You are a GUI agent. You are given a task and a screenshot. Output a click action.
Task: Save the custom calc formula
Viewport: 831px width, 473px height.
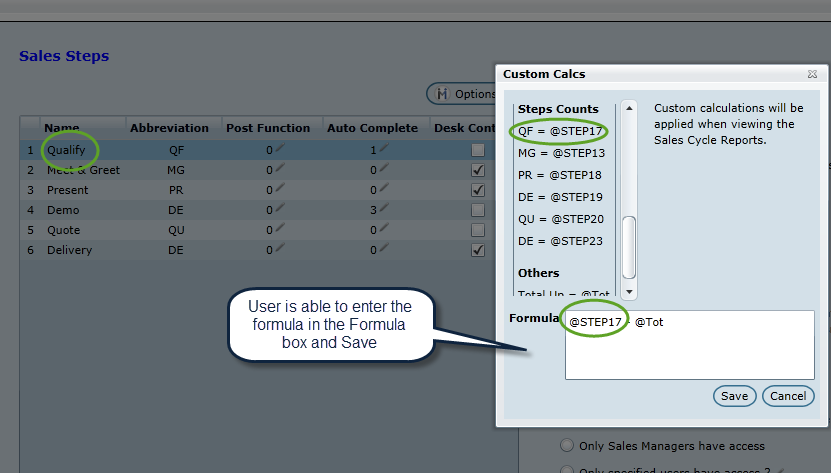734,396
